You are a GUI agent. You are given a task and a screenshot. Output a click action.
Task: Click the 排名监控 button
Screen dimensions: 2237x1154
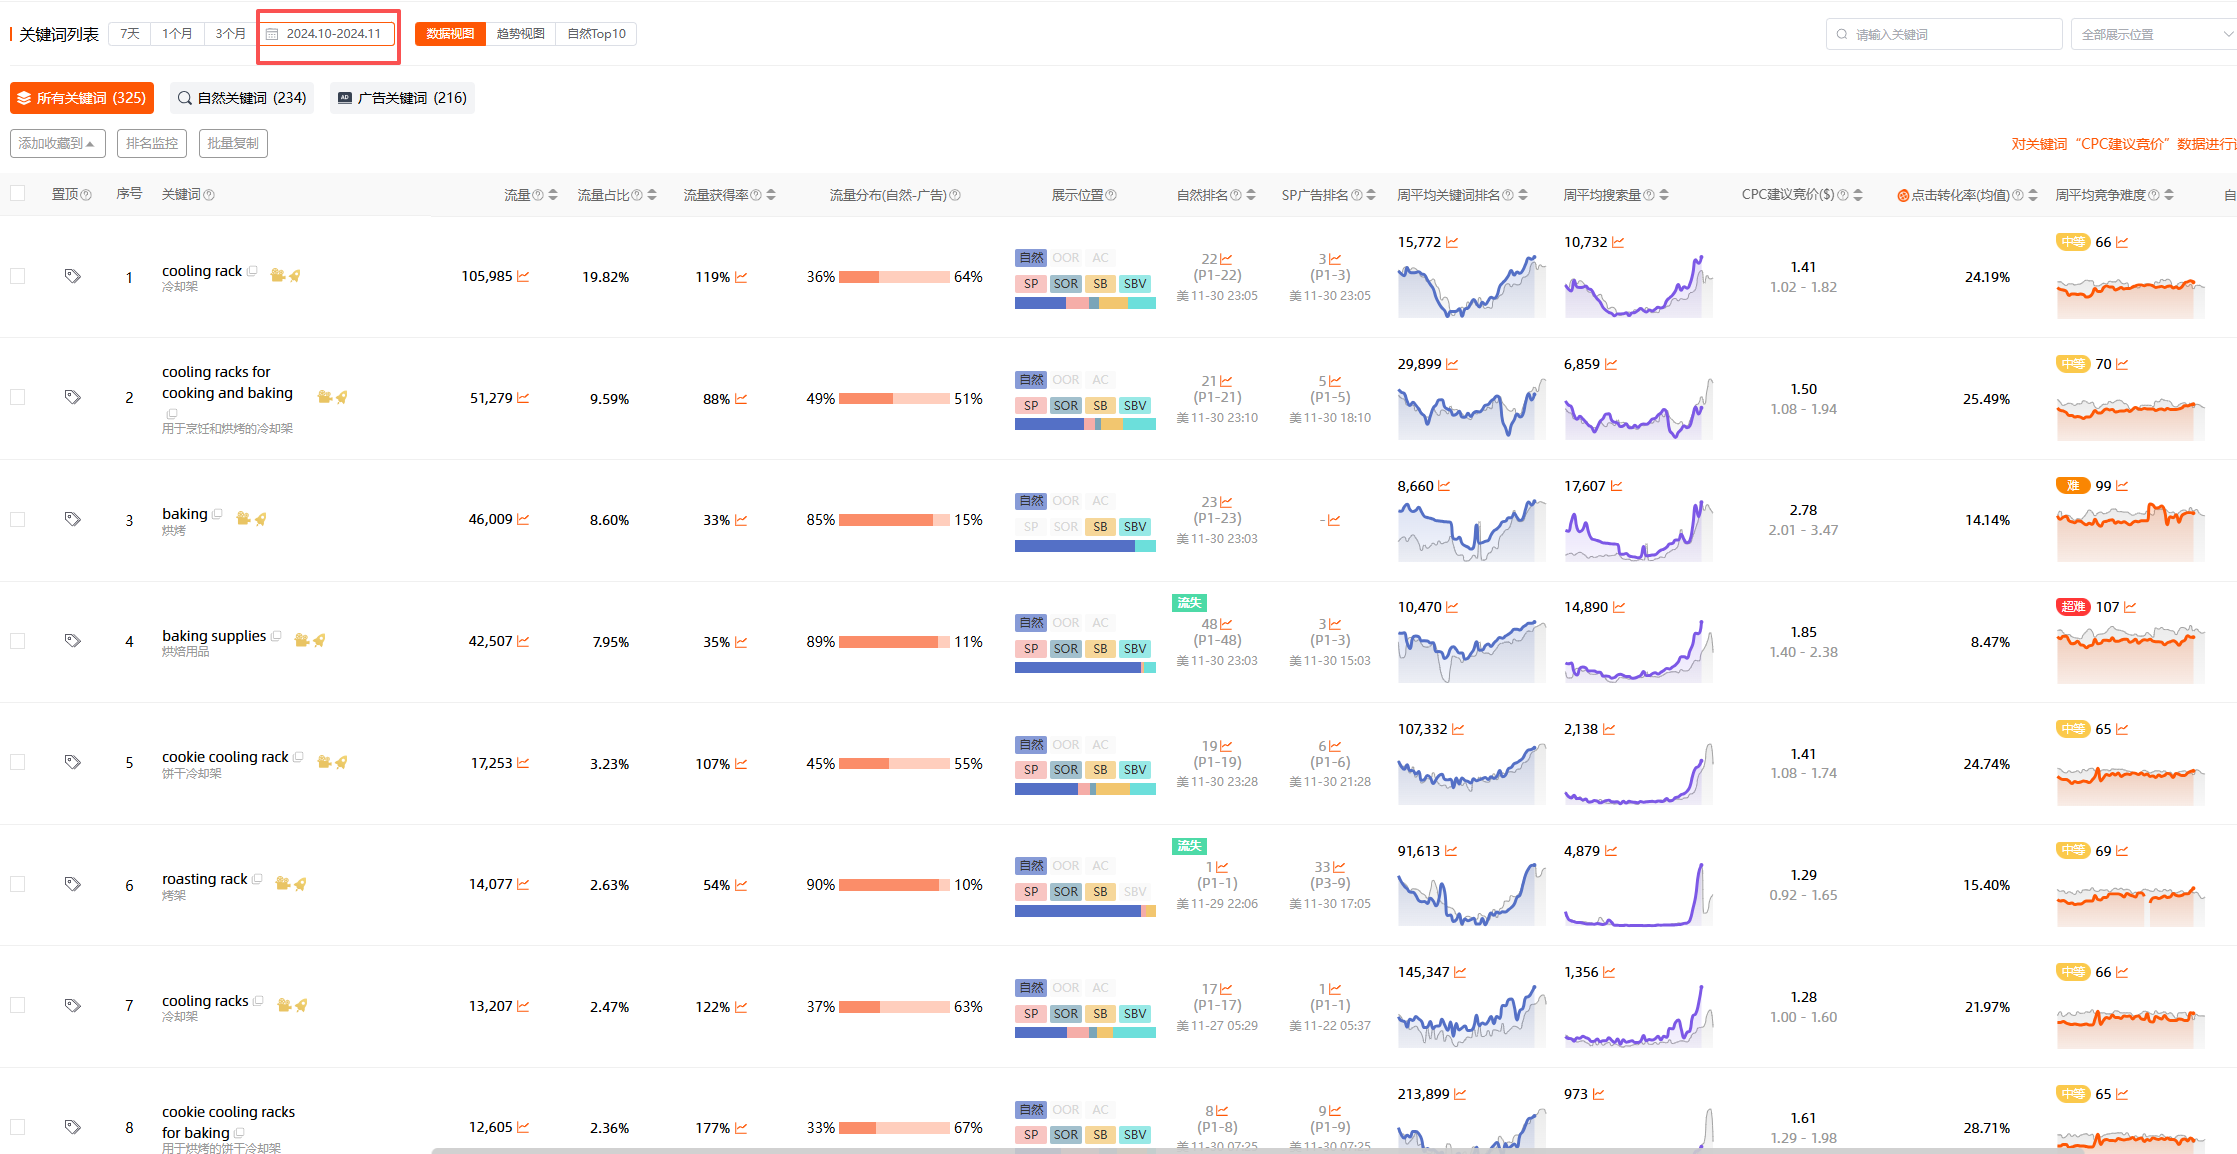152,144
